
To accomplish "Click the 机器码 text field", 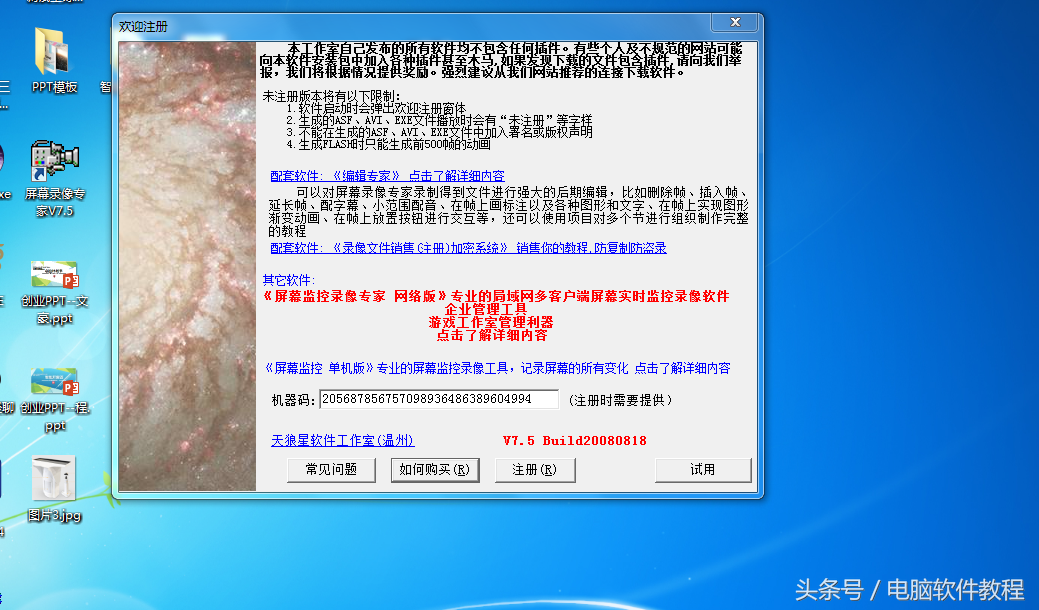I will (x=439, y=399).
